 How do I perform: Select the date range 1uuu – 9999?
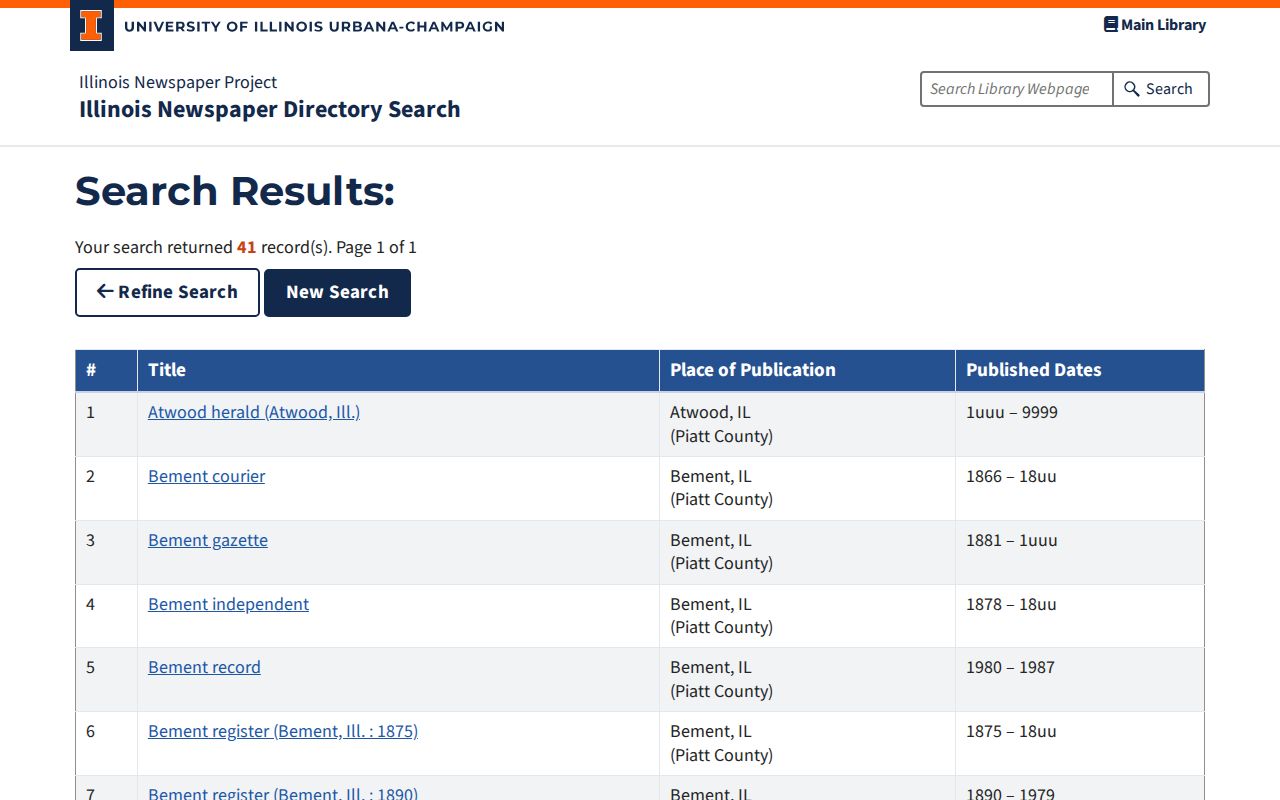(x=1012, y=412)
